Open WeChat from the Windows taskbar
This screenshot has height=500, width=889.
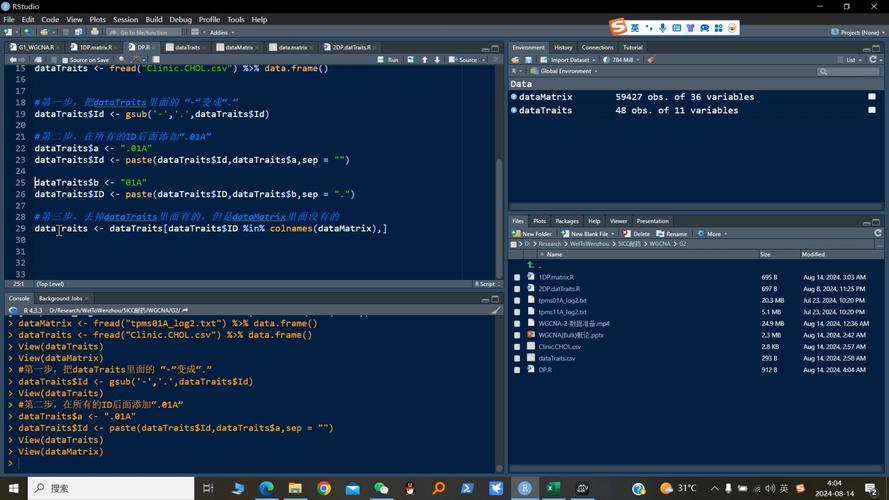(381, 488)
